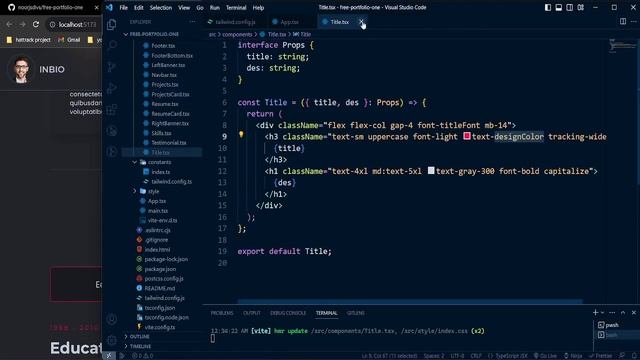Open package.json in the explorer
This screenshot has height=360, width=640.
(x=160, y=269)
